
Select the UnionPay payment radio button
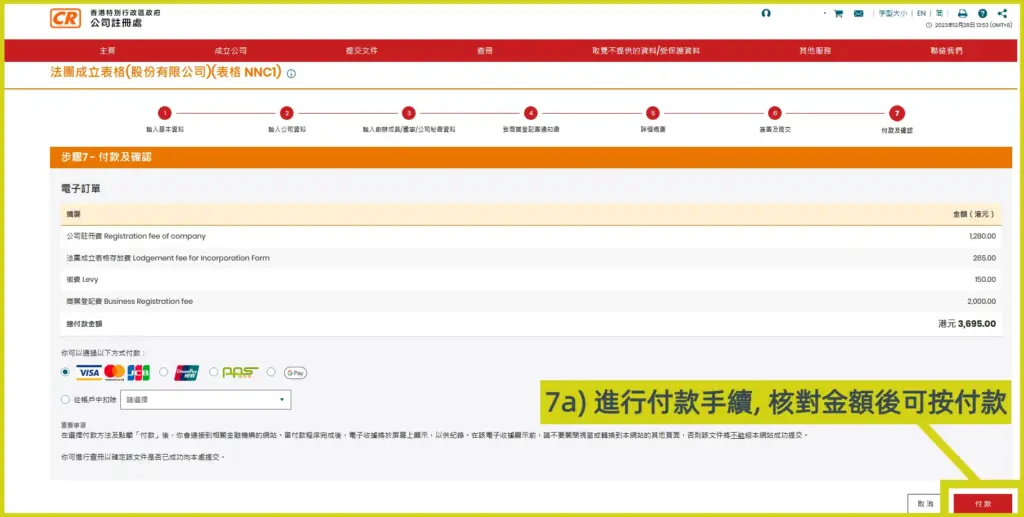pyautogui.click(x=164, y=372)
